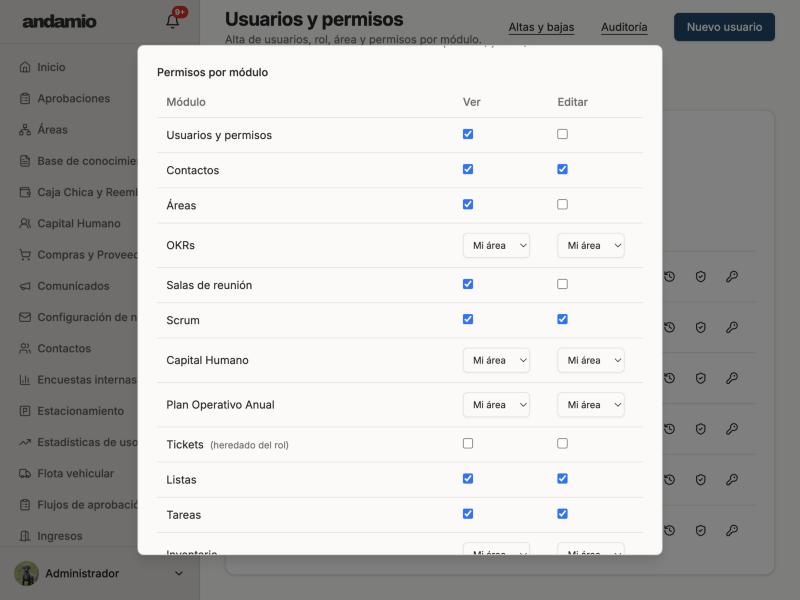The width and height of the screenshot is (800, 600).
Task: Click the 'Módulo' column header
Action: click(x=186, y=102)
